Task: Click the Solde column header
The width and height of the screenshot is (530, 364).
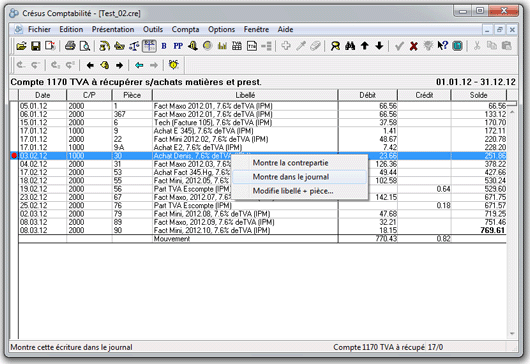Action: tap(479, 95)
